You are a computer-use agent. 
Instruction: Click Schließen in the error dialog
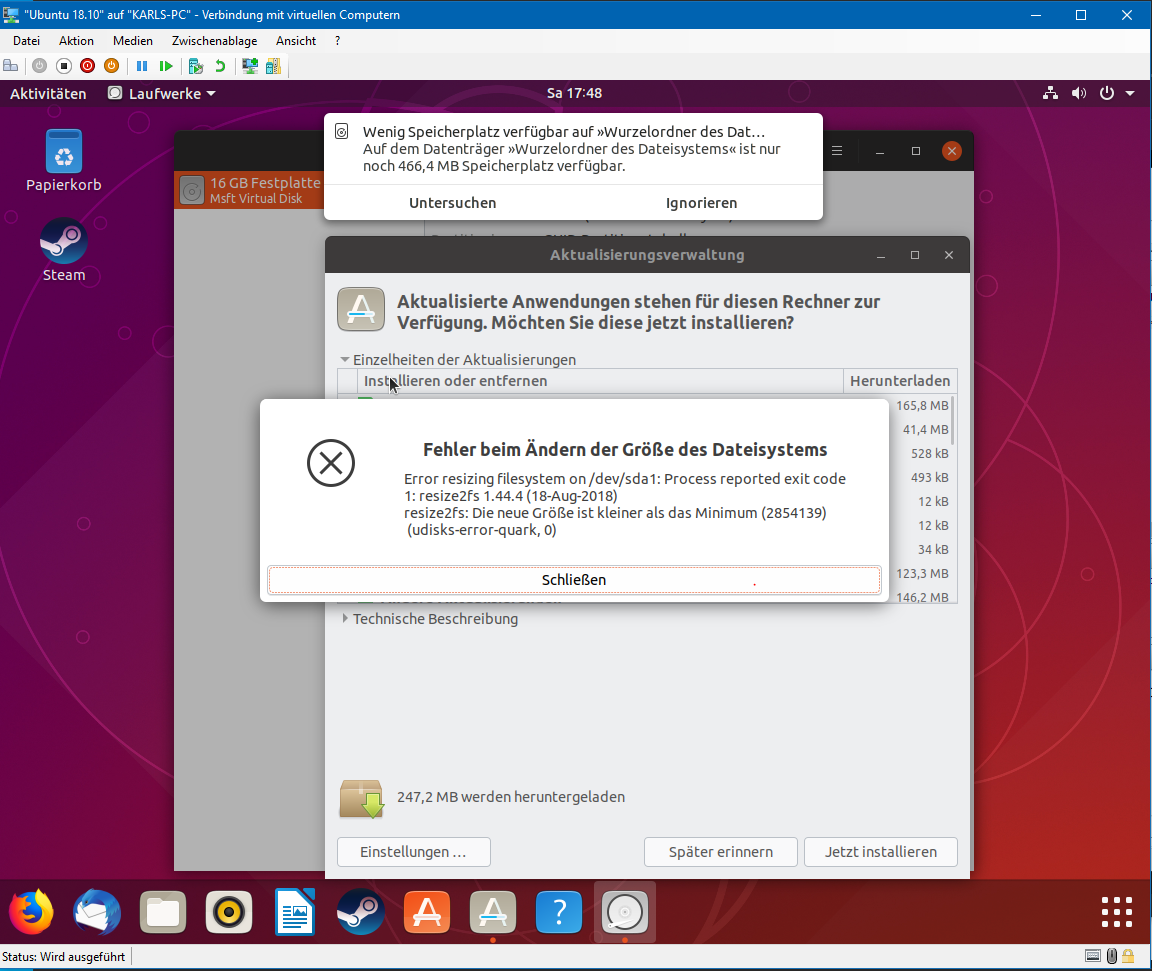(574, 580)
